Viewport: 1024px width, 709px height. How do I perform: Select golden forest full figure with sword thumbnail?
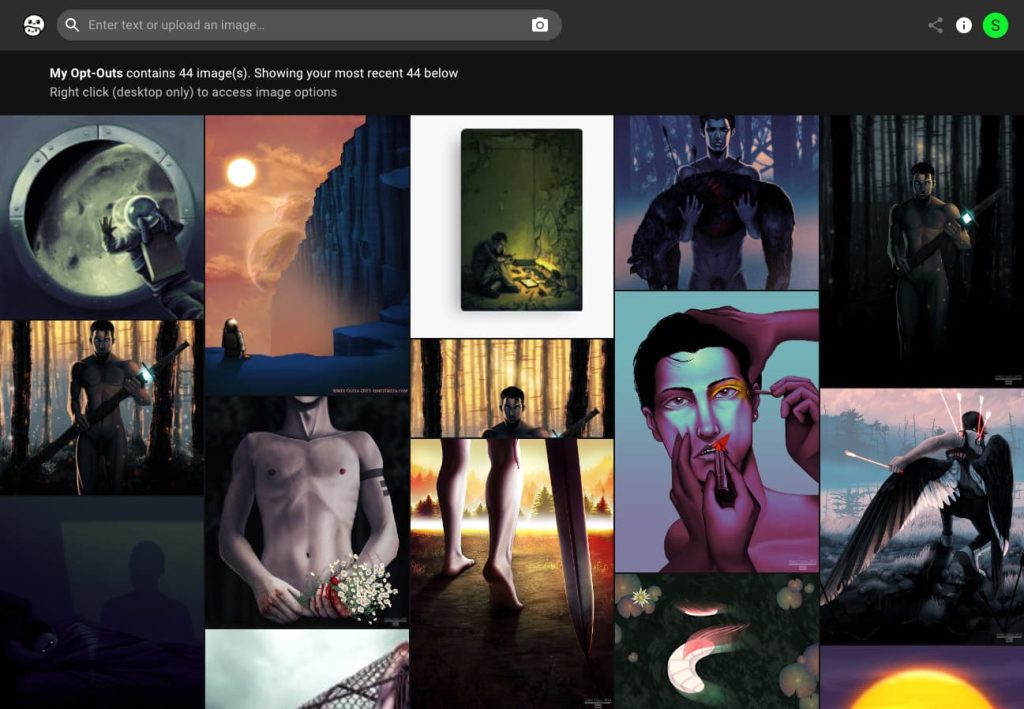102,407
